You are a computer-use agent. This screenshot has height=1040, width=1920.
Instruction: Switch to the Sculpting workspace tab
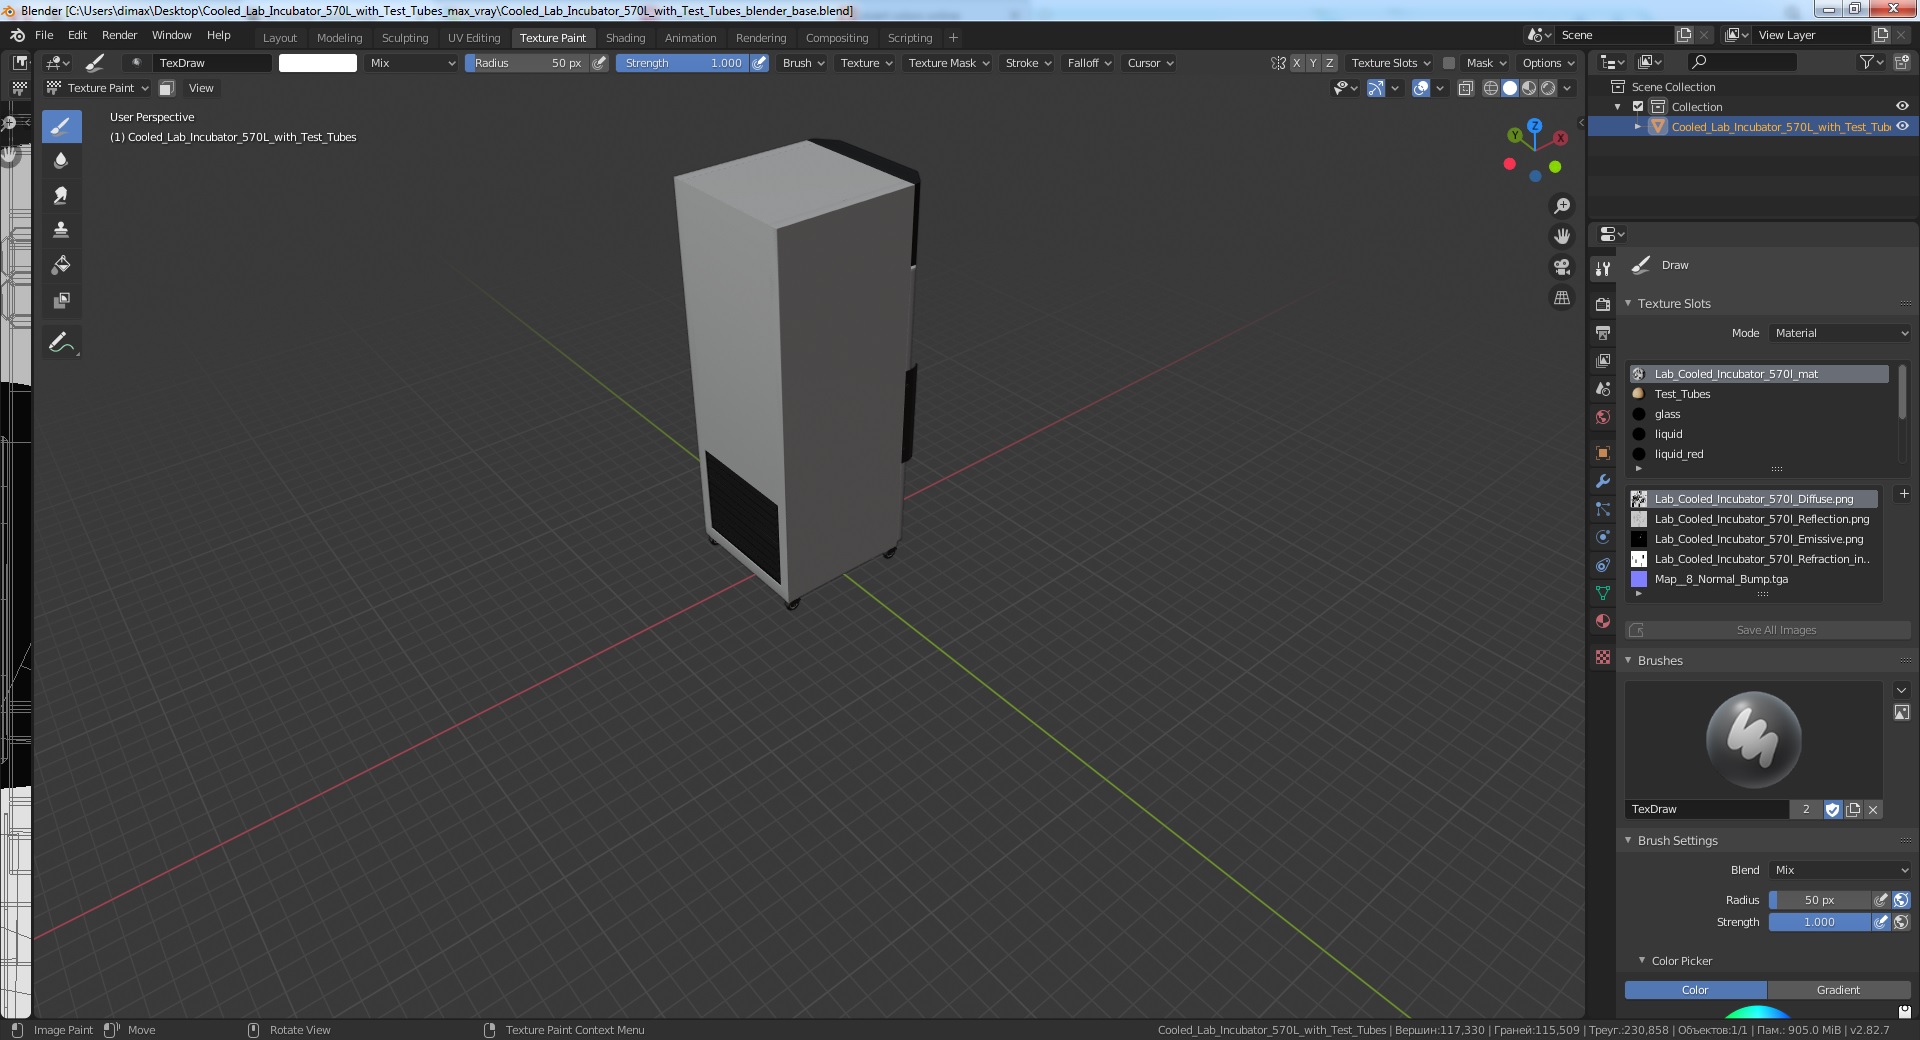coord(405,38)
